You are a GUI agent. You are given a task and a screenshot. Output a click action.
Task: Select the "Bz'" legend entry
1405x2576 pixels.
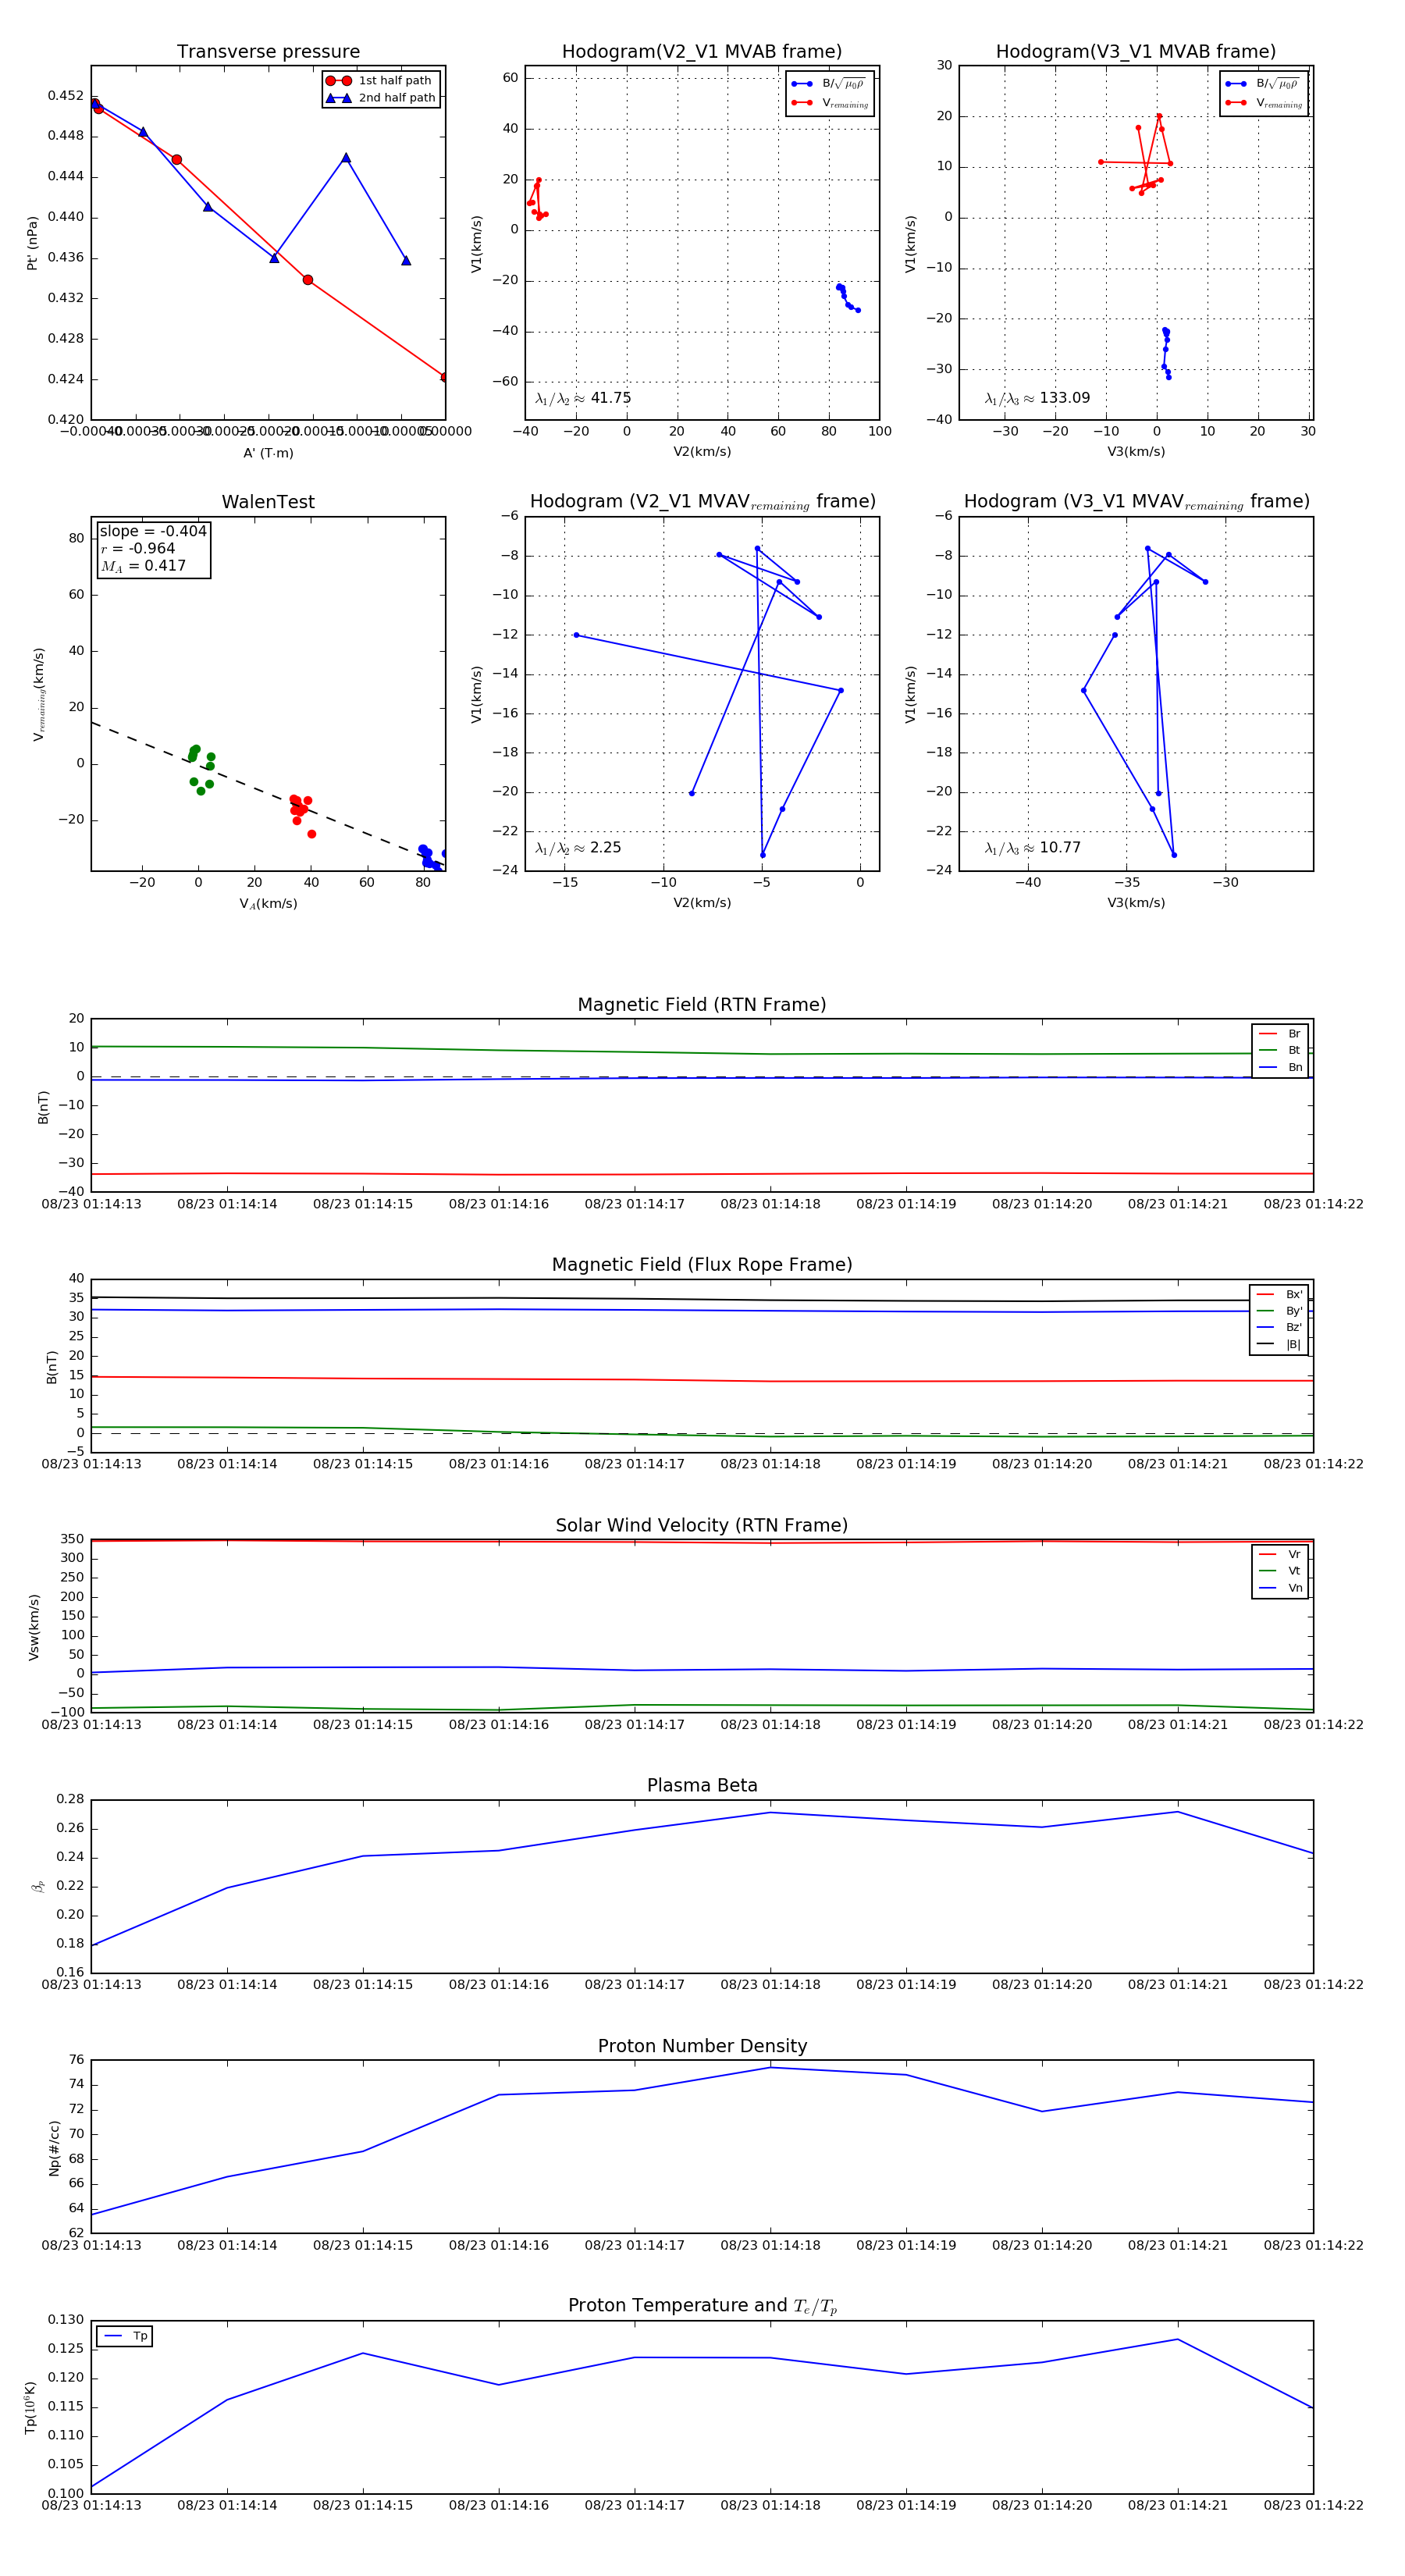coord(1279,1327)
